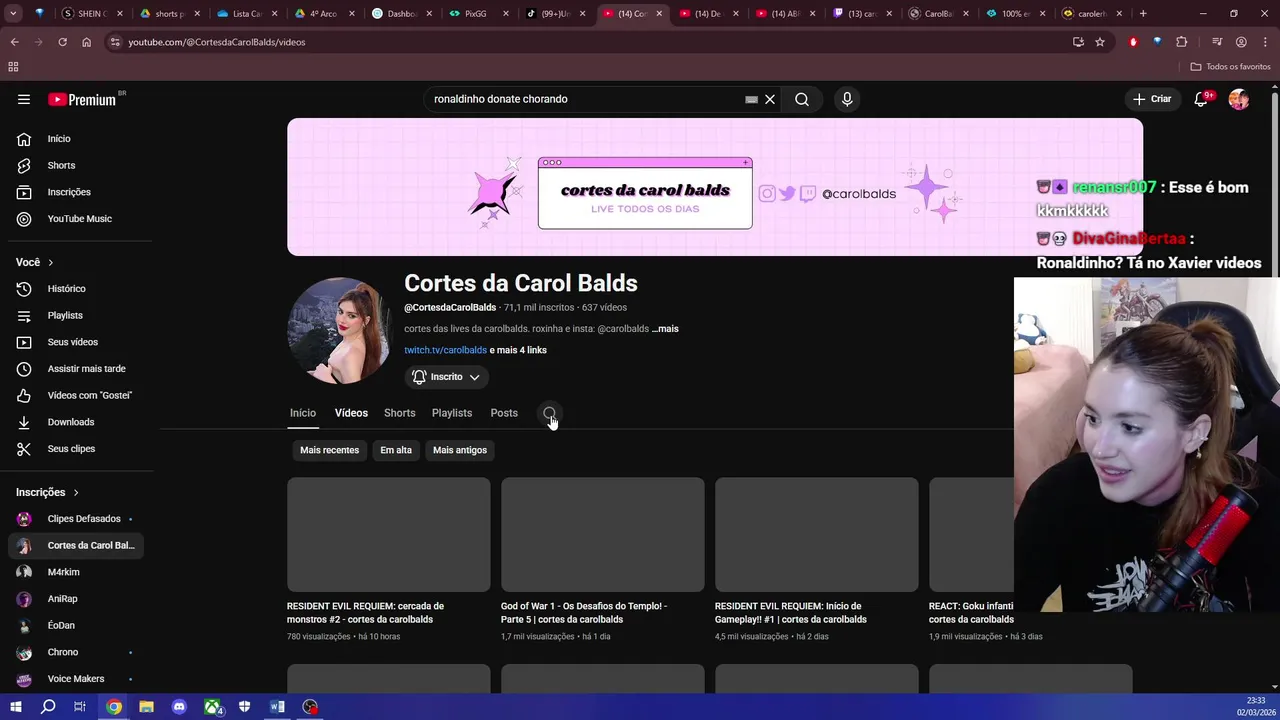
Task: Open Chrono subscription channel
Action: pyautogui.click(x=76, y=652)
